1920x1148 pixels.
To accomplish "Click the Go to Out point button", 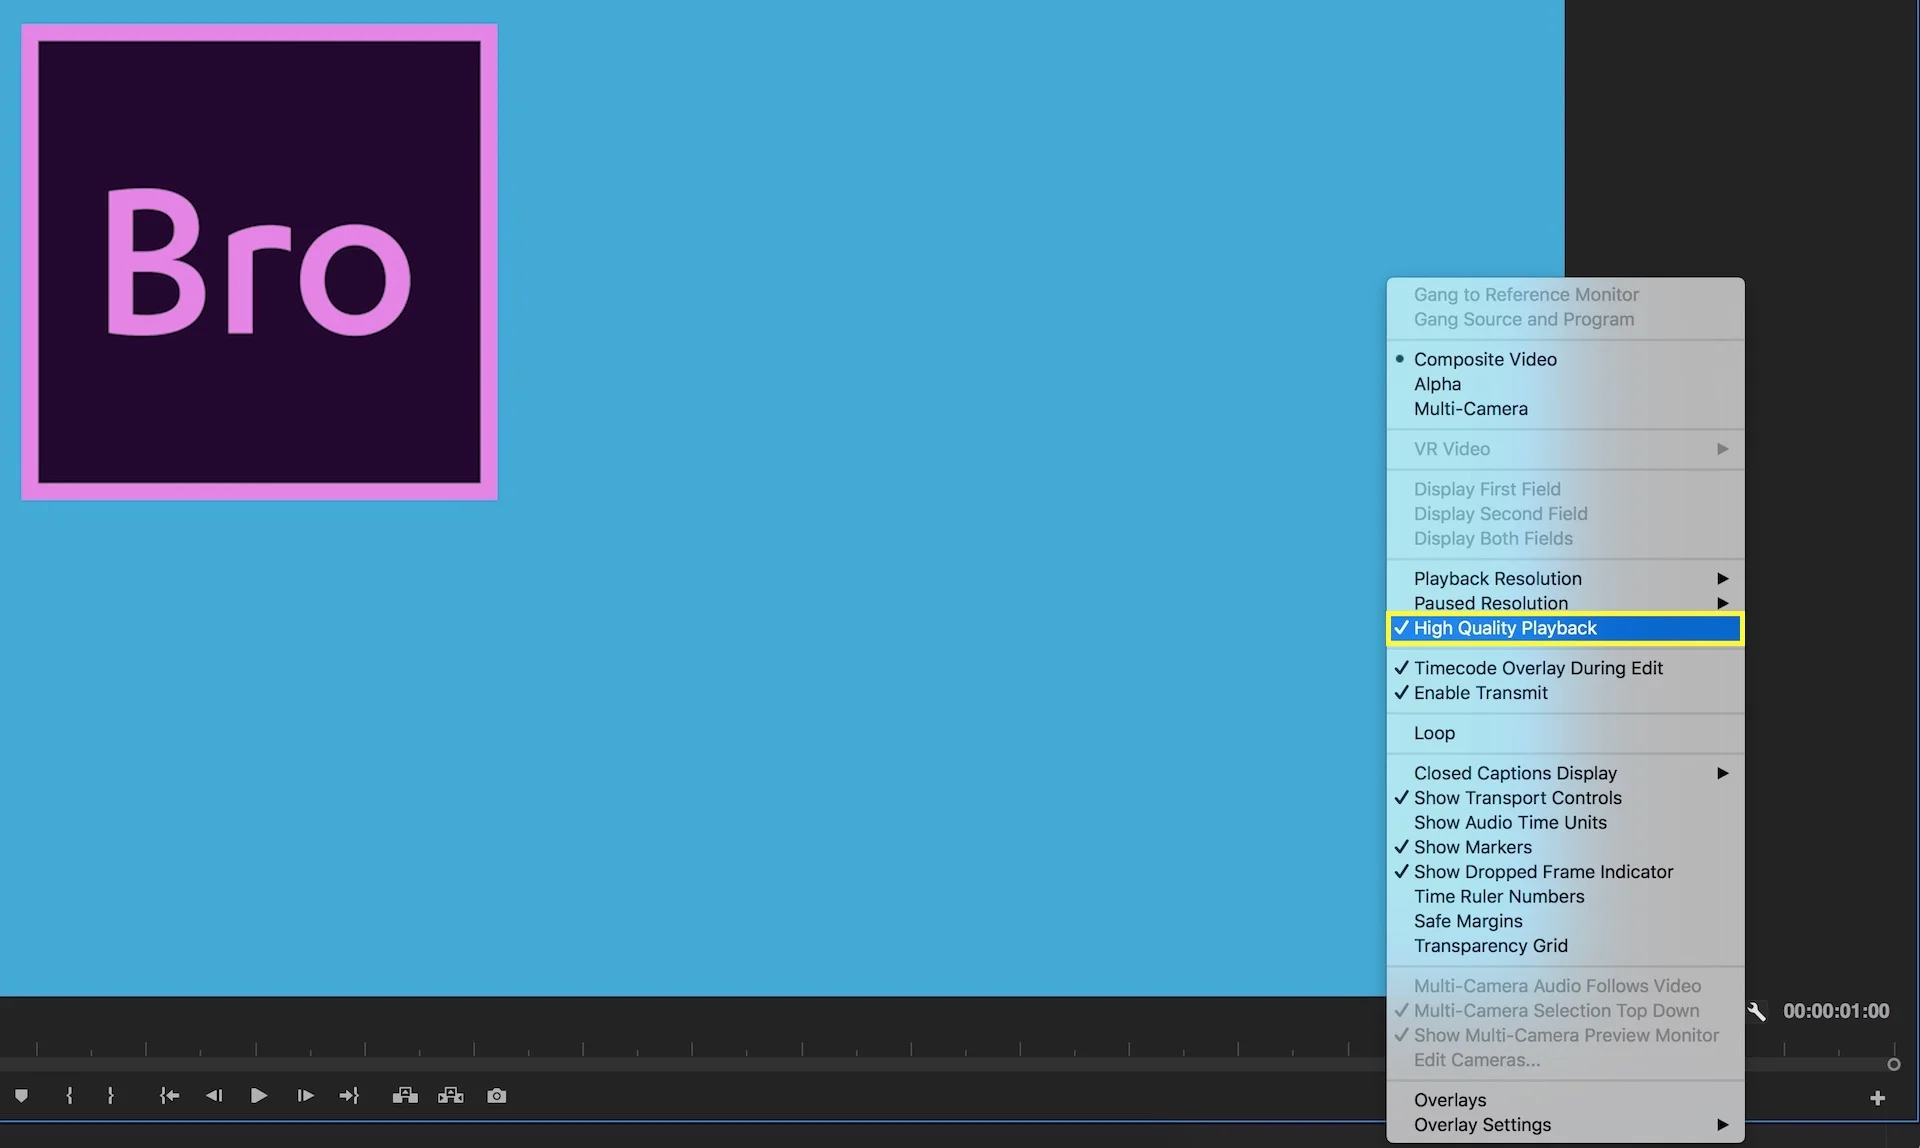I will click(x=349, y=1095).
